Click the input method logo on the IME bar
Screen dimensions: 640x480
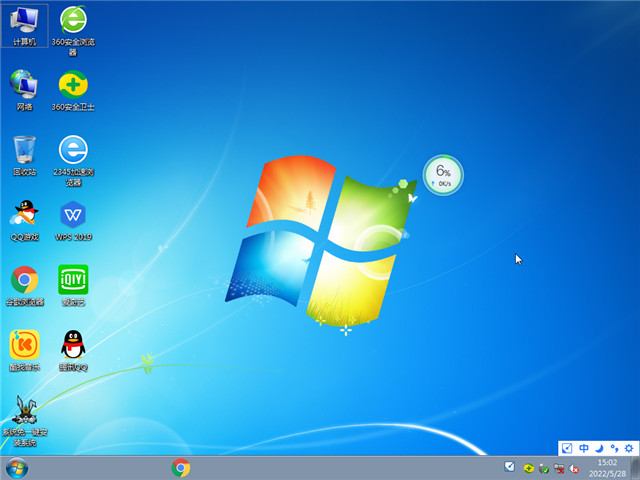(x=567, y=448)
